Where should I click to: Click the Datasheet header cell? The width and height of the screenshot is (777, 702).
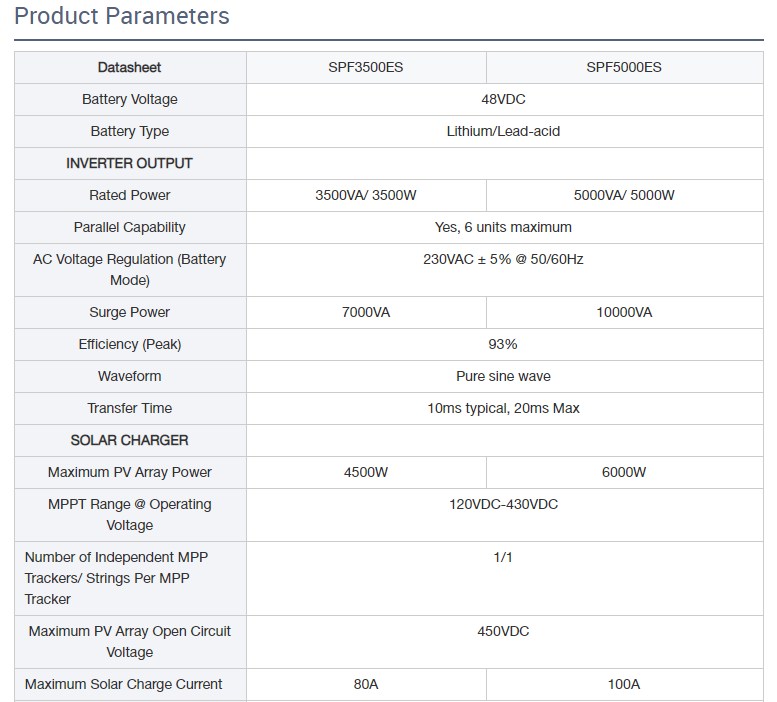(130, 67)
